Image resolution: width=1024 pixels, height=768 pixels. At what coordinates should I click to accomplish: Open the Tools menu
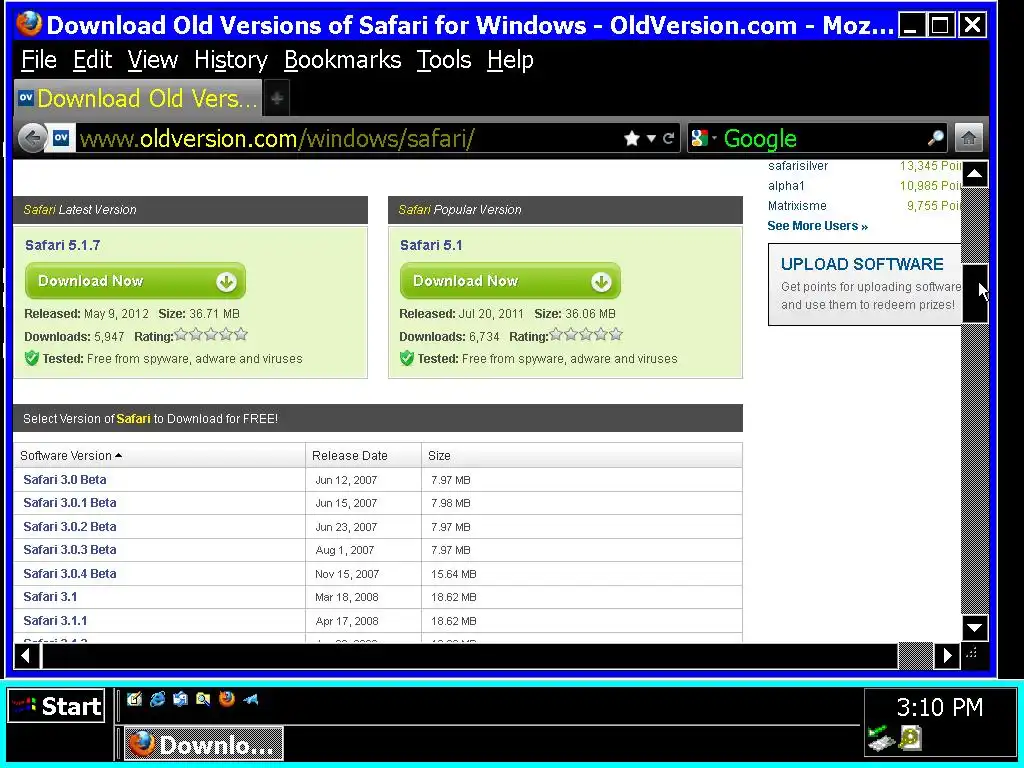tap(443, 60)
